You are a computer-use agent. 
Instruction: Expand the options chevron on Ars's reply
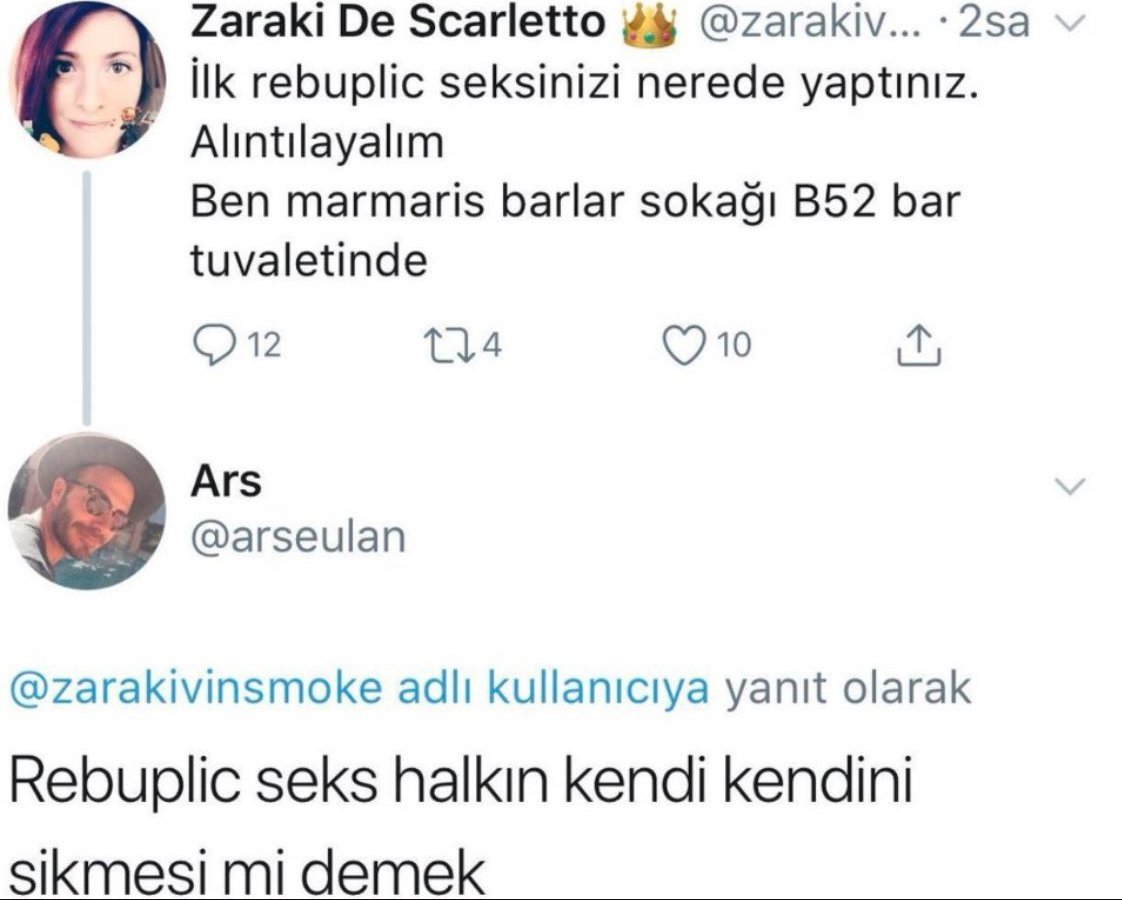coord(1070,486)
